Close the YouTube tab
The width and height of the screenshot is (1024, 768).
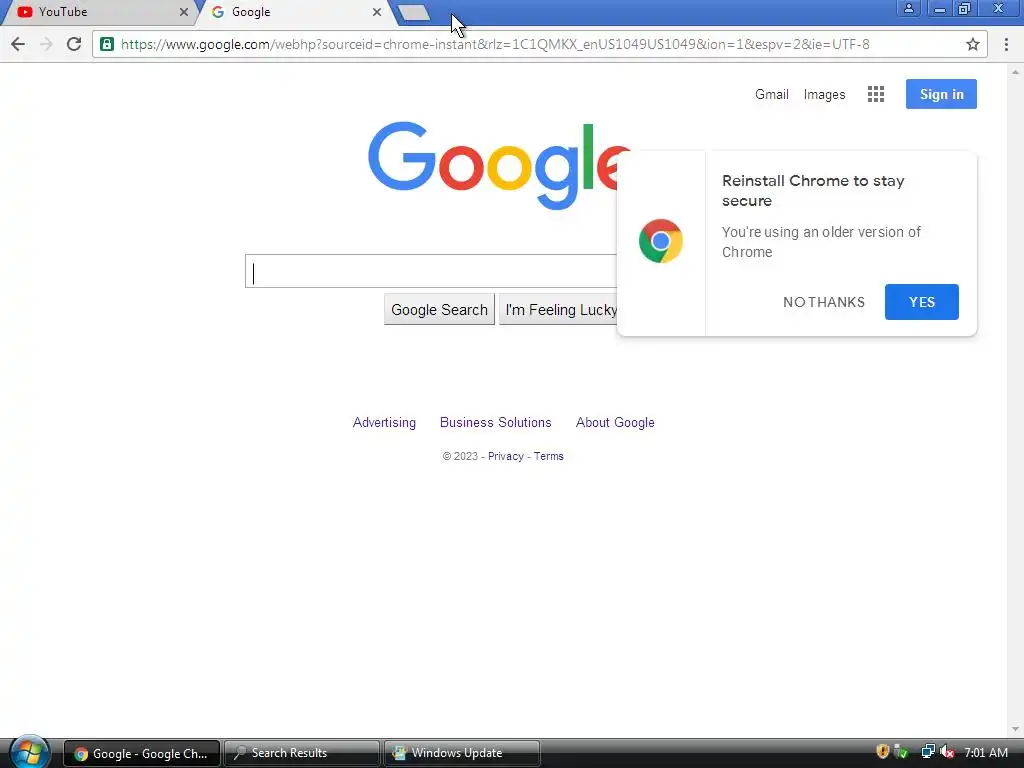184,12
